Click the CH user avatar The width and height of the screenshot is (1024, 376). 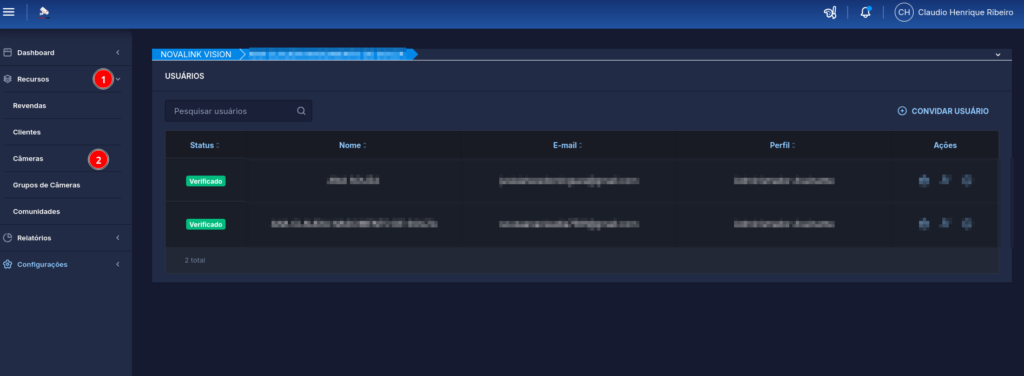click(904, 12)
